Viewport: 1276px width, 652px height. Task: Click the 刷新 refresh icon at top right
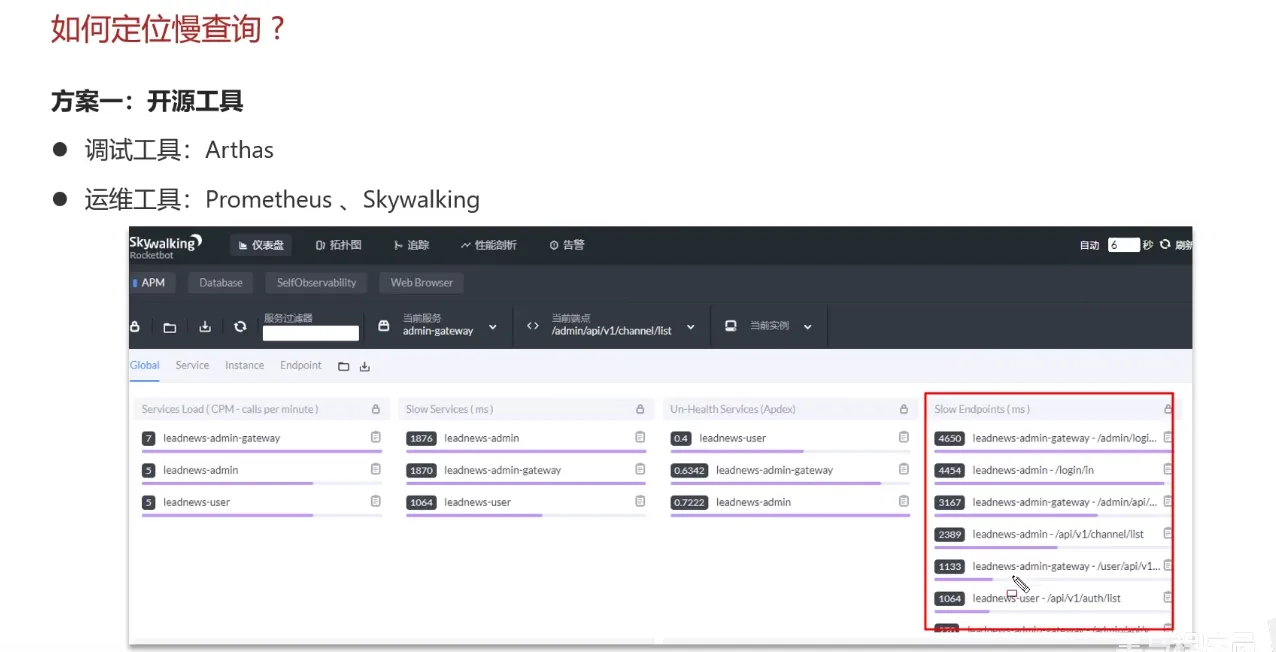pyautogui.click(x=1166, y=245)
